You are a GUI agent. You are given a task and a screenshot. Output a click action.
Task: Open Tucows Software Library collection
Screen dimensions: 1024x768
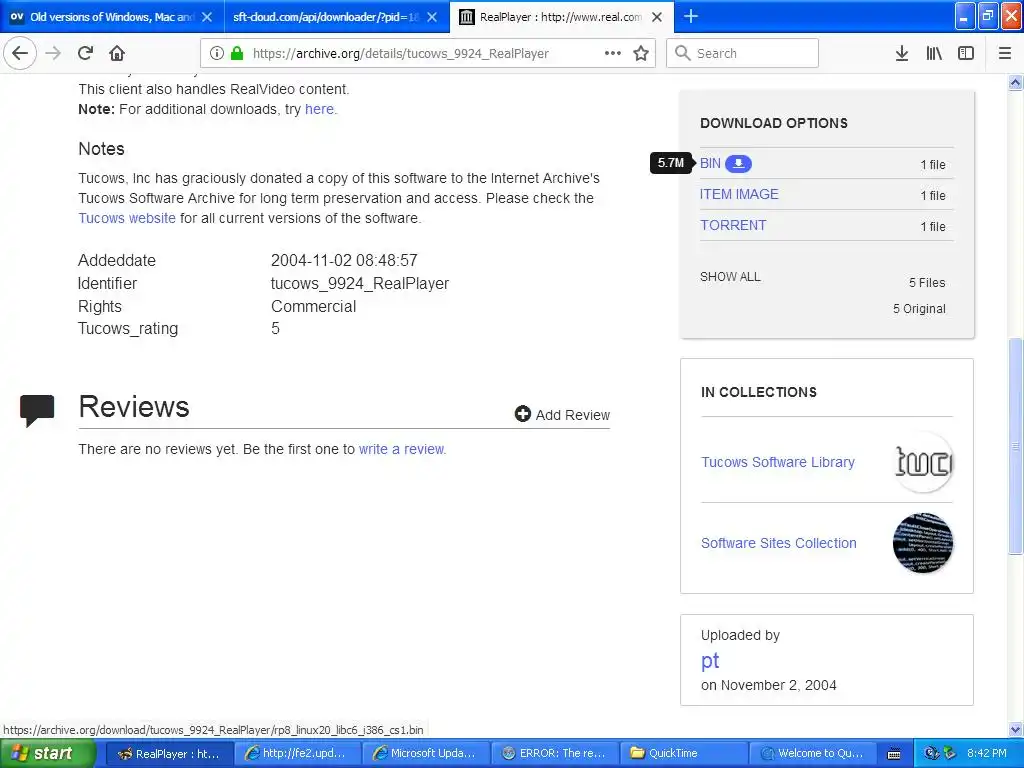click(778, 462)
